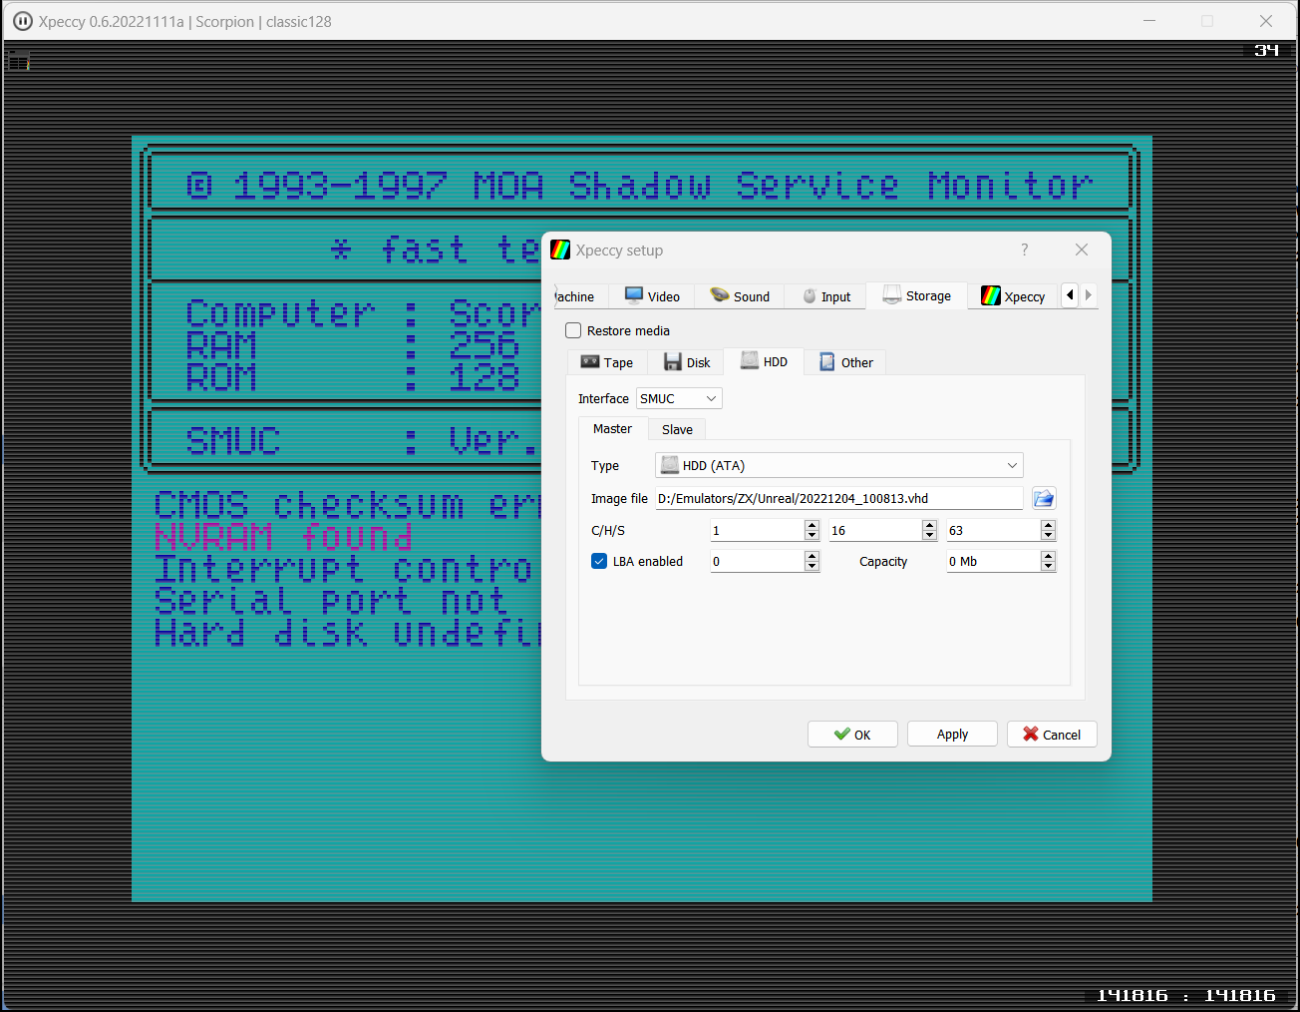The height and width of the screenshot is (1012, 1300).
Task: Open the Xpeccy tab
Action: point(1013,296)
